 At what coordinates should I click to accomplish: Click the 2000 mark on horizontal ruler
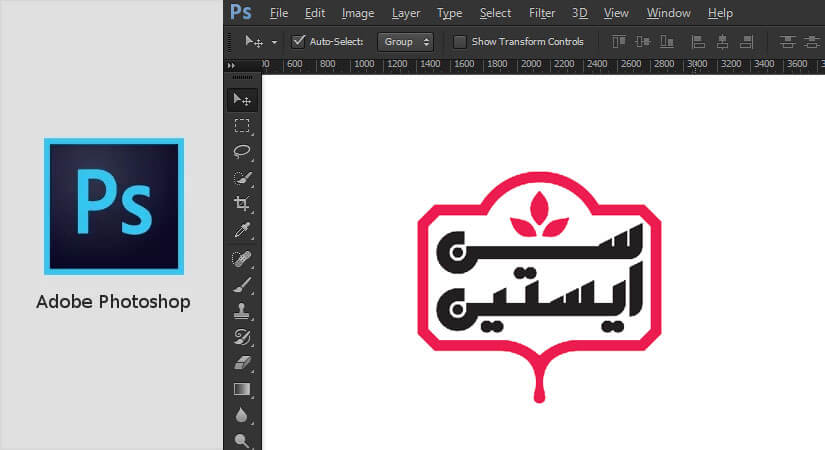(x=531, y=64)
